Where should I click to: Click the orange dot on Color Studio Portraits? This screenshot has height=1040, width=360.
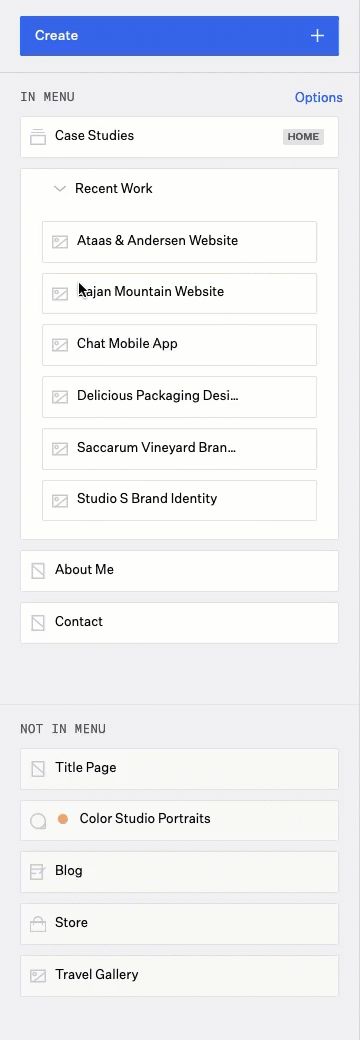tap(63, 819)
